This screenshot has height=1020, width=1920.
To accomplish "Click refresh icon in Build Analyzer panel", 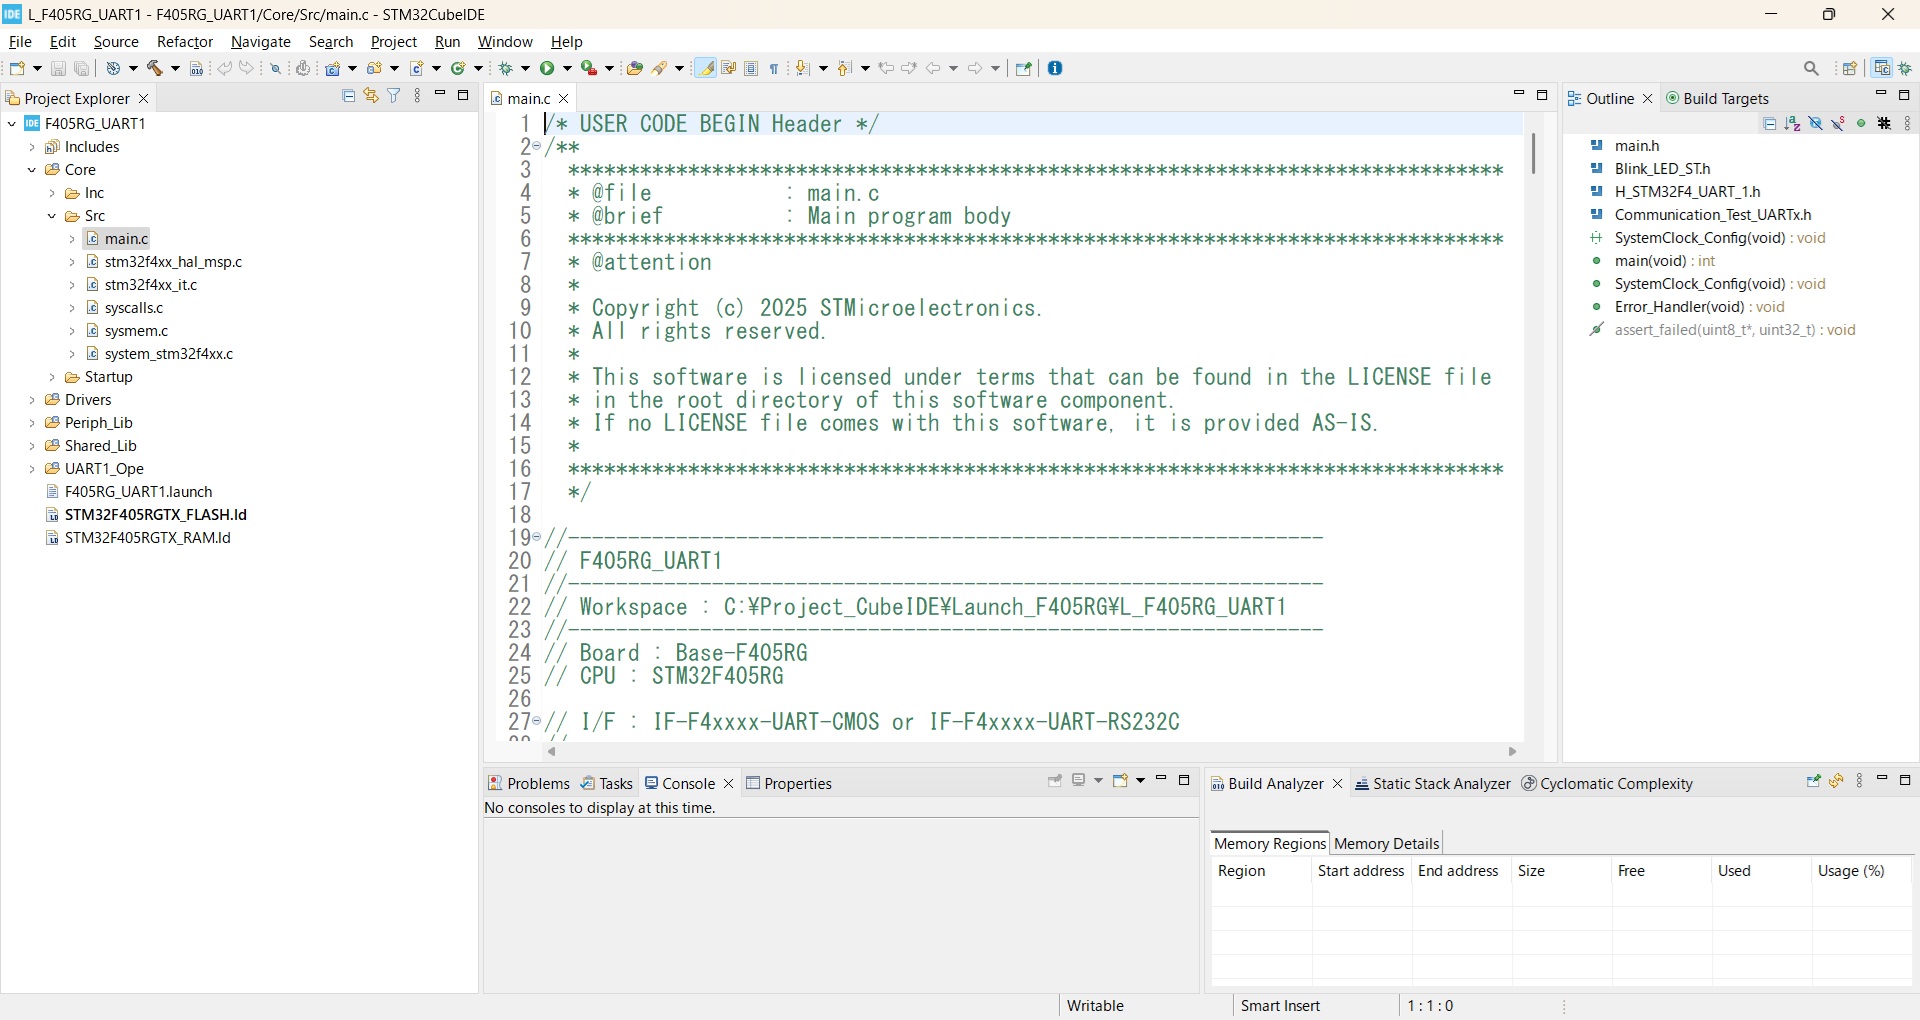I will coord(1837,781).
